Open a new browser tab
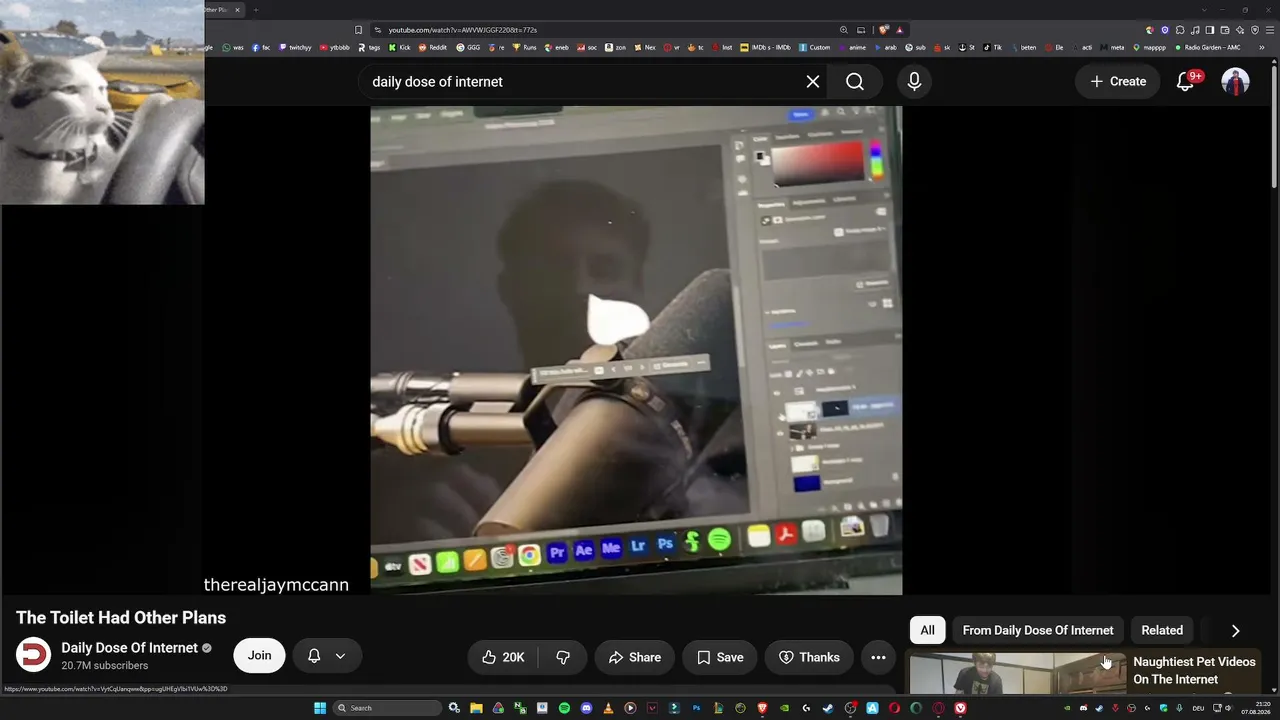This screenshot has width=1280, height=720. pos(255,10)
